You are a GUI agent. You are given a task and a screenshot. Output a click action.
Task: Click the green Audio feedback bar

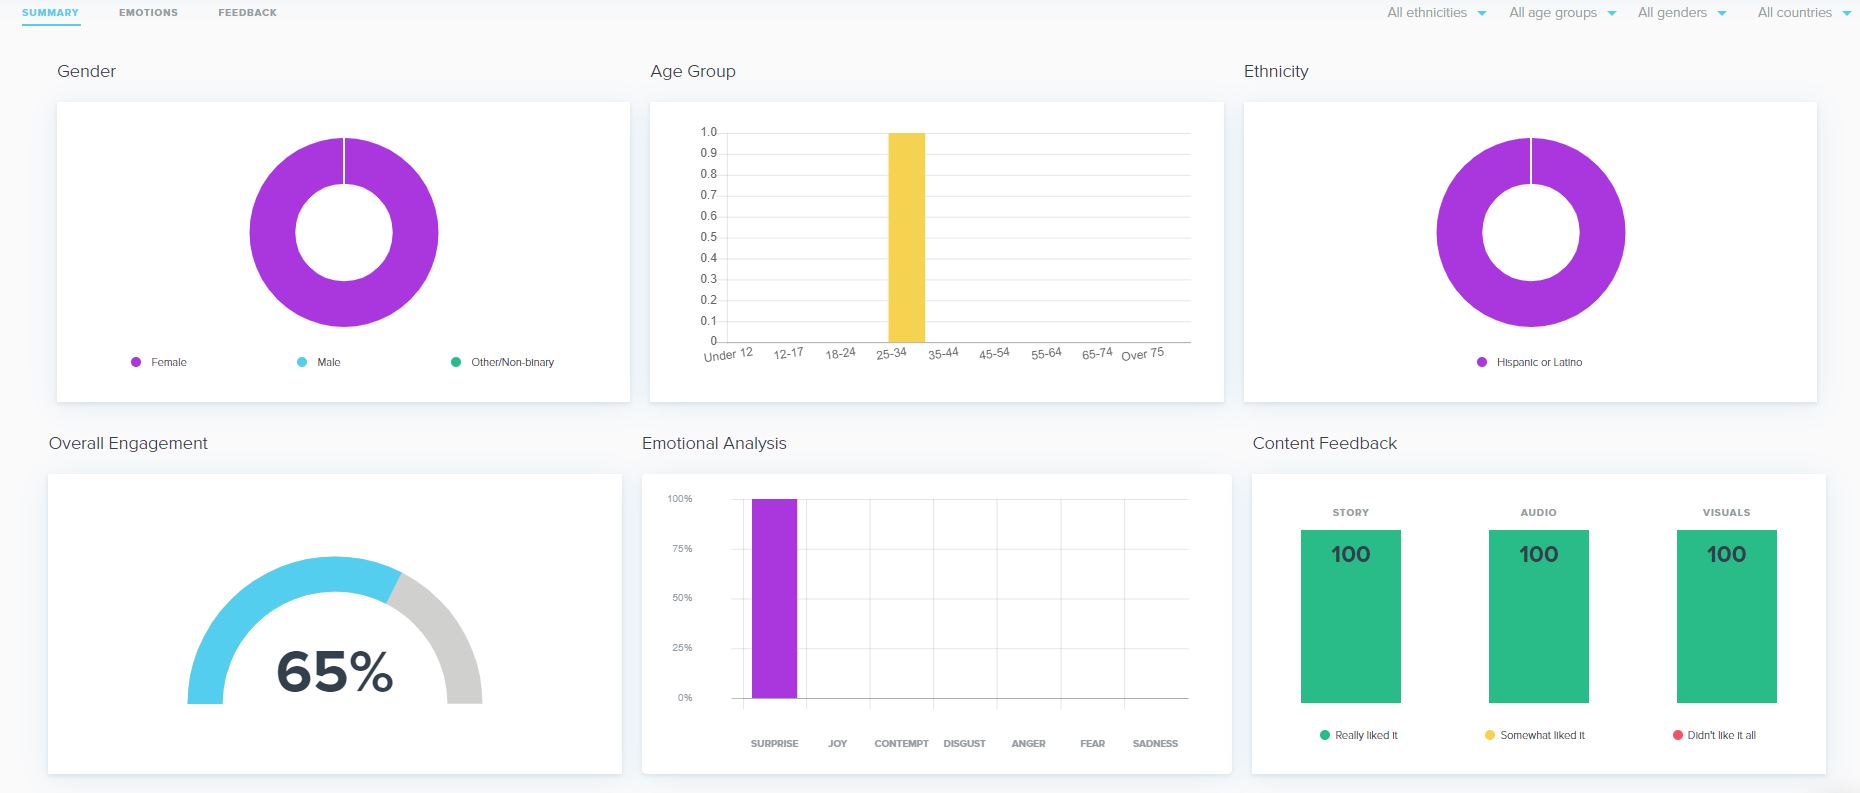(1538, 616)
